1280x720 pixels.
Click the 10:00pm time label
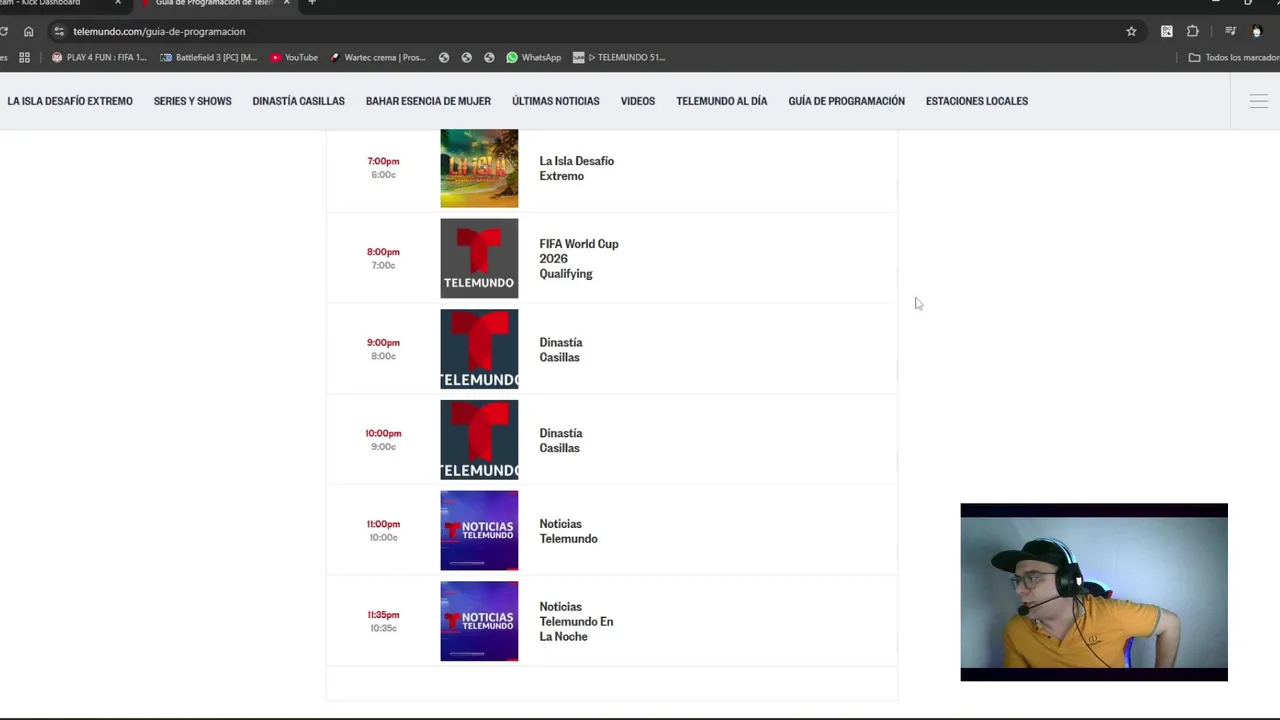(x=383, y=434)
